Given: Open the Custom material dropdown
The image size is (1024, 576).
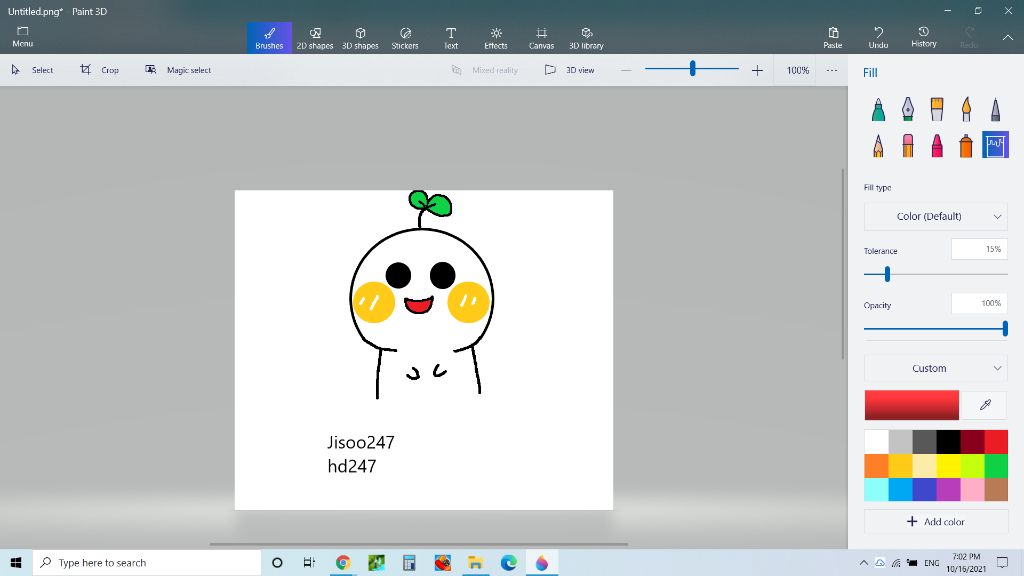Looking at the screenshot, I should pyautogui.click(x=935, y=368).
